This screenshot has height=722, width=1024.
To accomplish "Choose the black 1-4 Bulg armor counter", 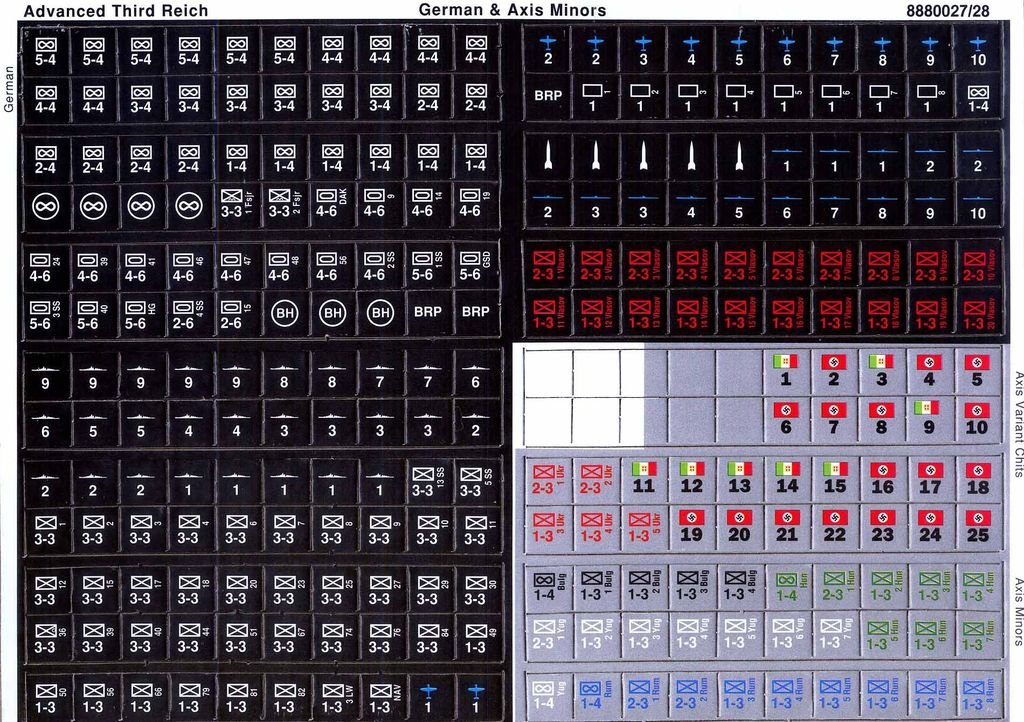I will point(548,586).
